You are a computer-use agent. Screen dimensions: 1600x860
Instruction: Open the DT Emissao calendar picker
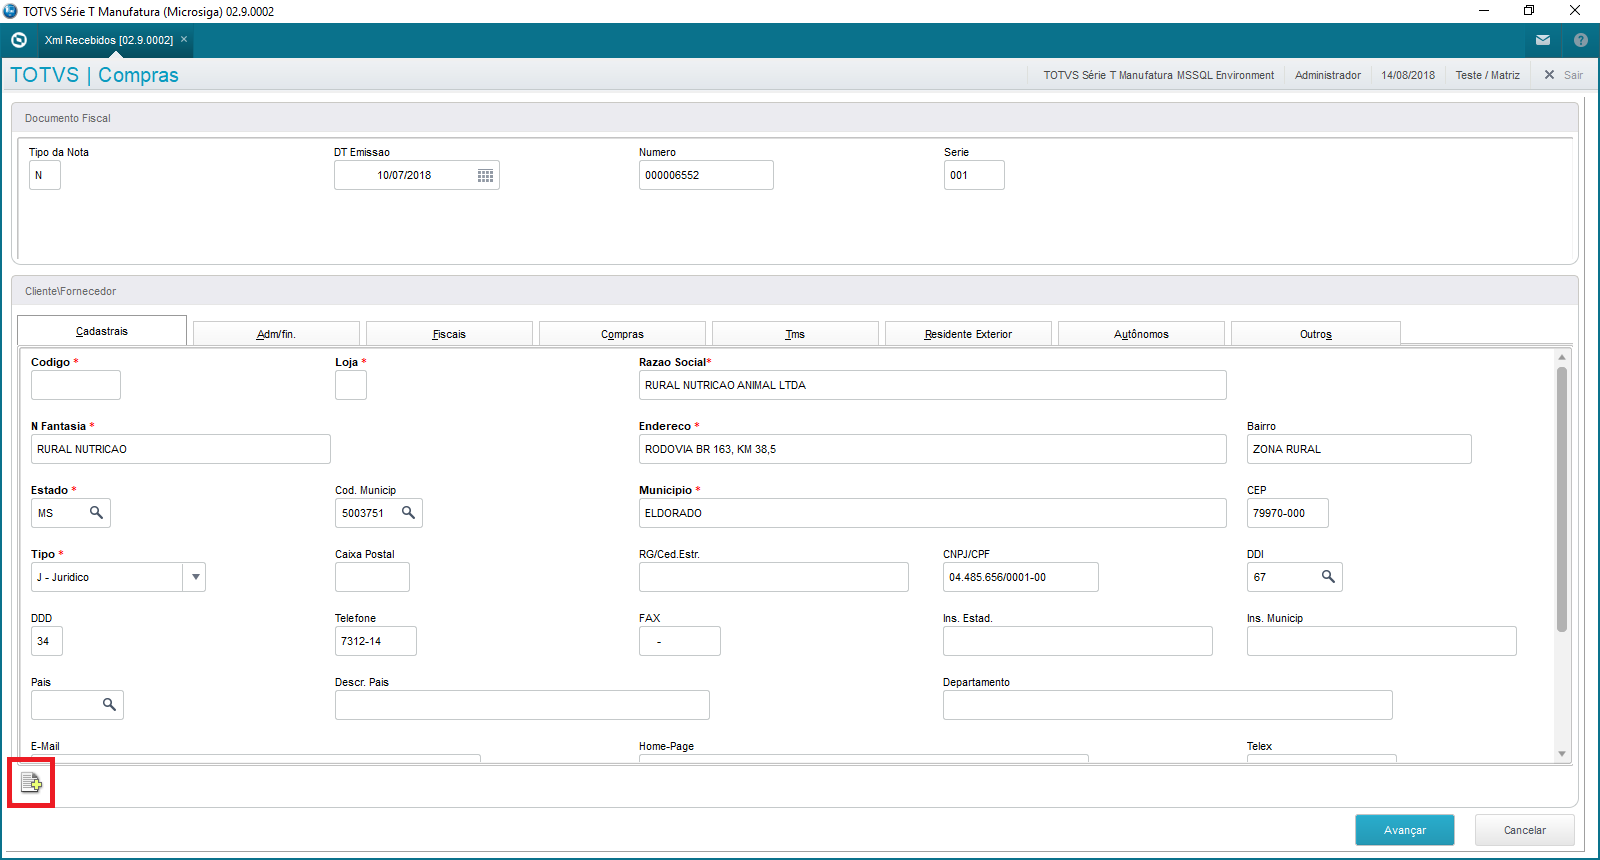485,176
